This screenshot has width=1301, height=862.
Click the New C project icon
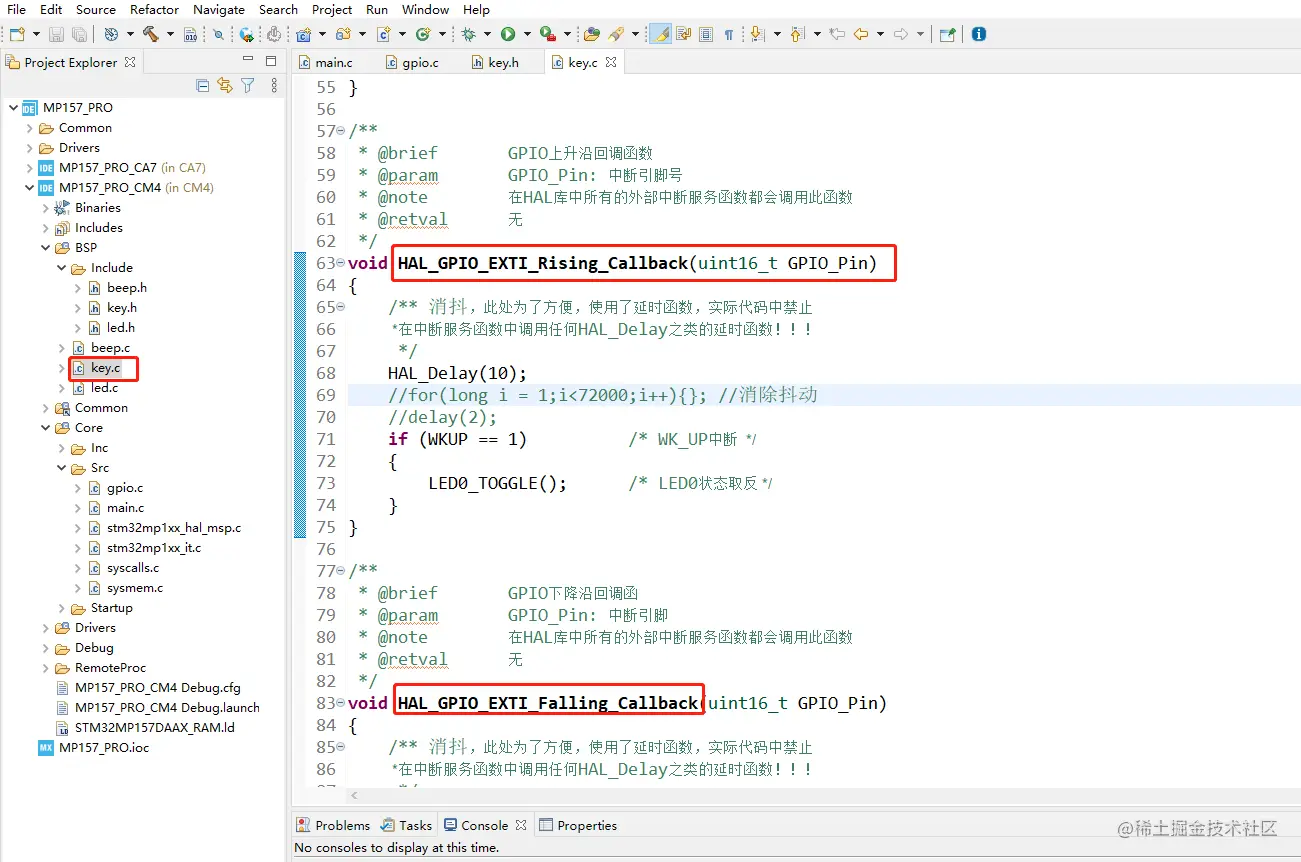pos(304,34)
